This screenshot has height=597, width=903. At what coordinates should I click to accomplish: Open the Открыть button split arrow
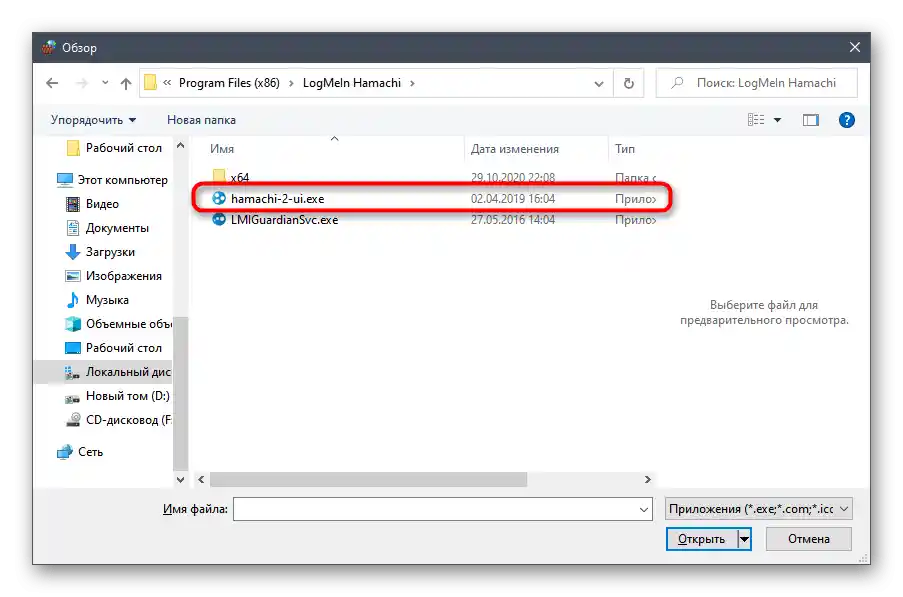(x=745, y=539)
